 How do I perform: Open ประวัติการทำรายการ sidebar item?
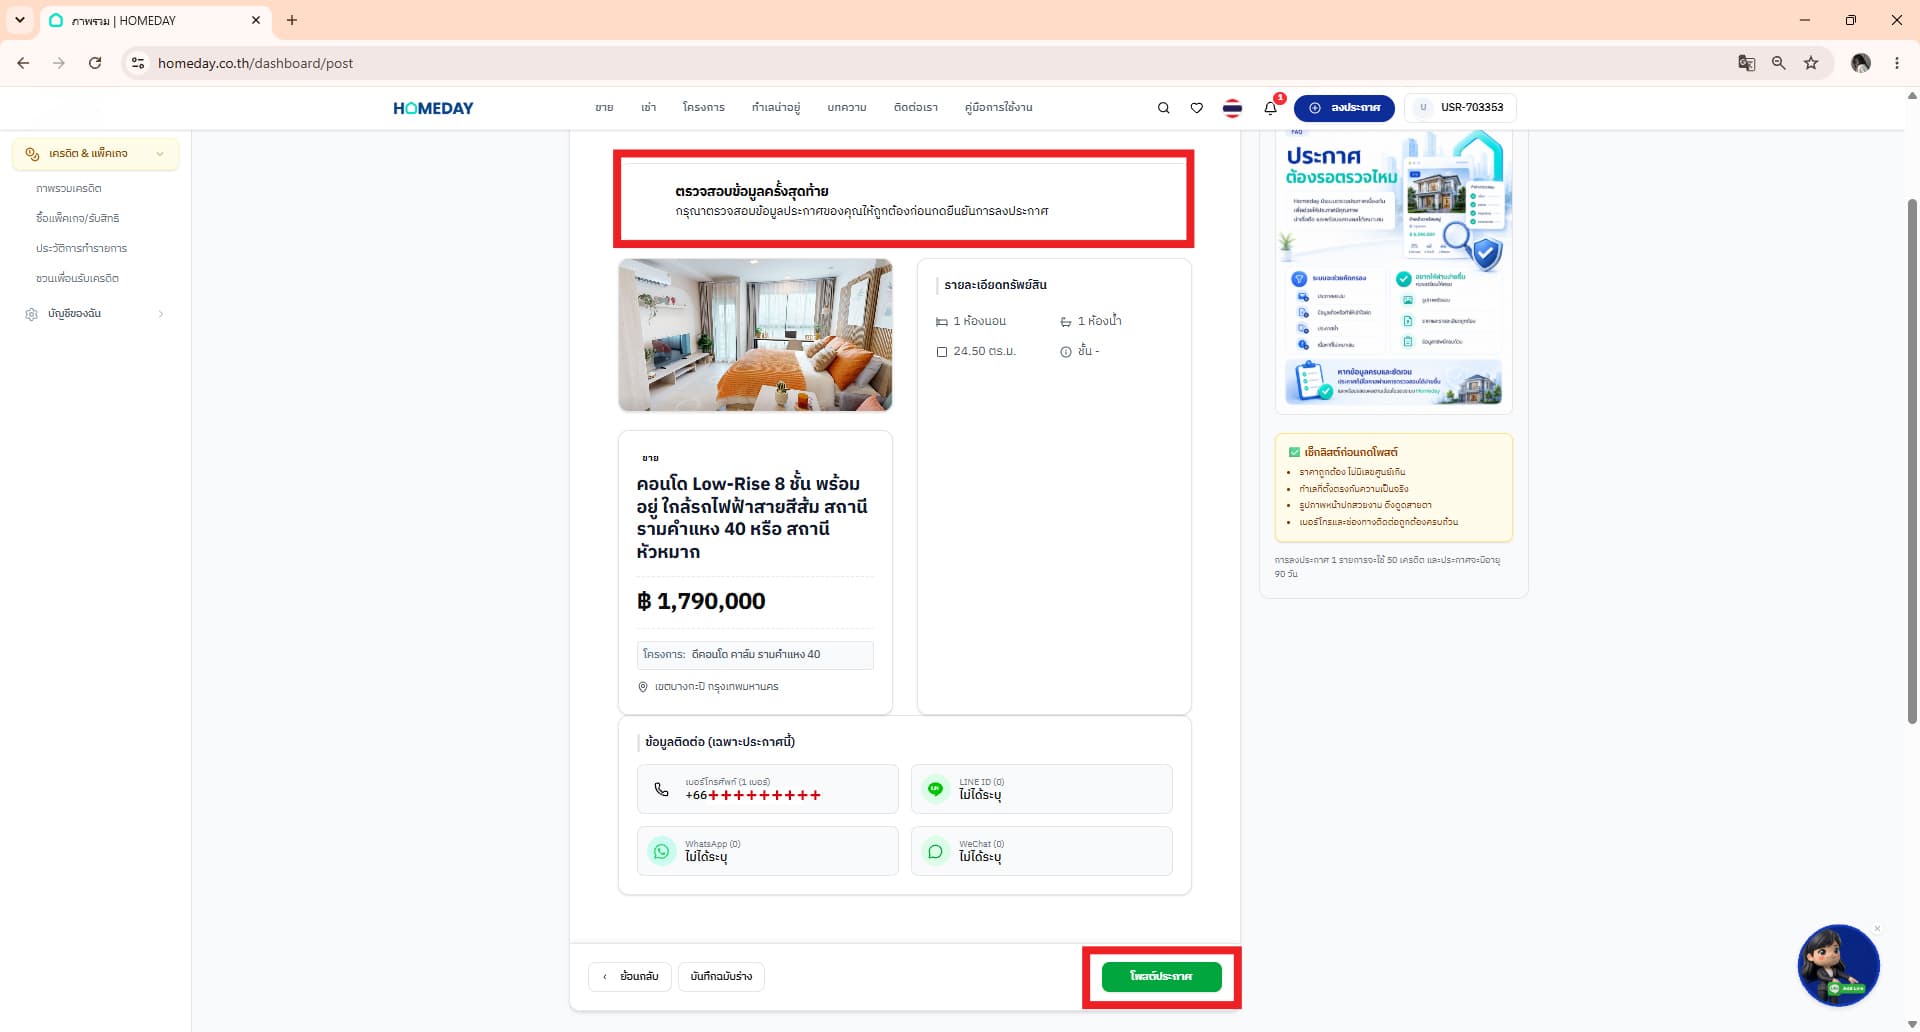81,248
